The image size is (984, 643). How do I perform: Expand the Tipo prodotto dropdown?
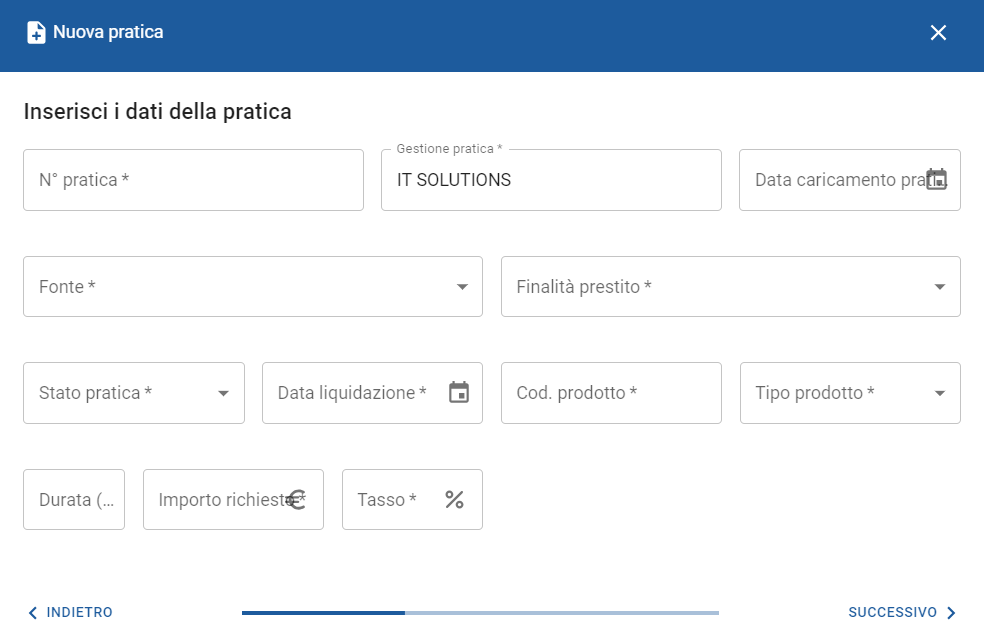pos(939,394)
